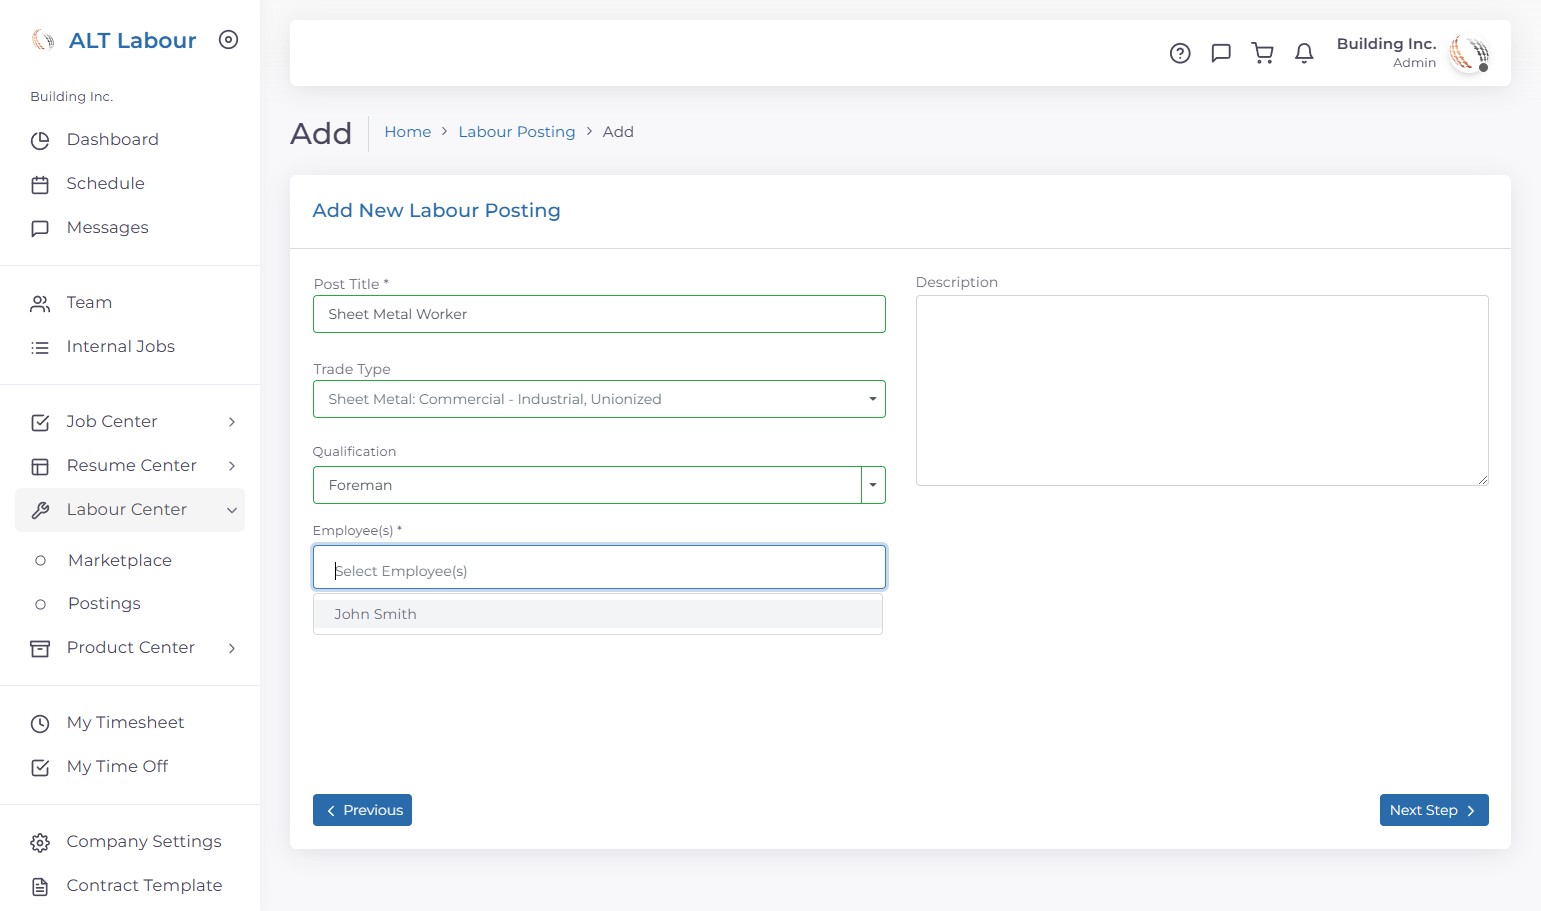This screenshot has width=1541, height=911.
Task: Open the Qualification dropdown arrow
Action: click(873, 485)
